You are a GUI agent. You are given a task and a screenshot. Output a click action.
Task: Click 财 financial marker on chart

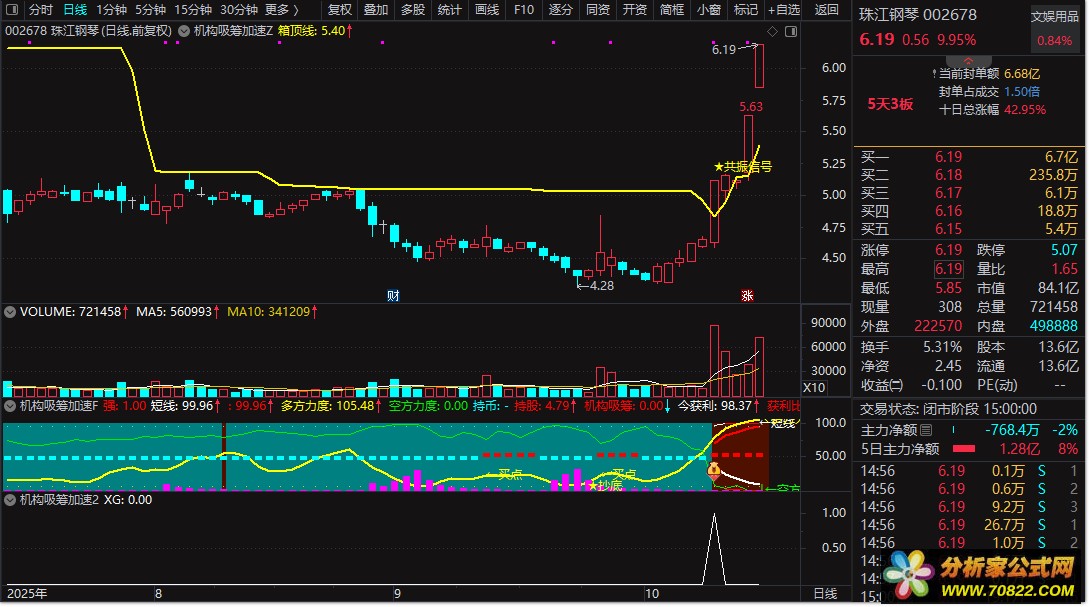click(393, 295)
